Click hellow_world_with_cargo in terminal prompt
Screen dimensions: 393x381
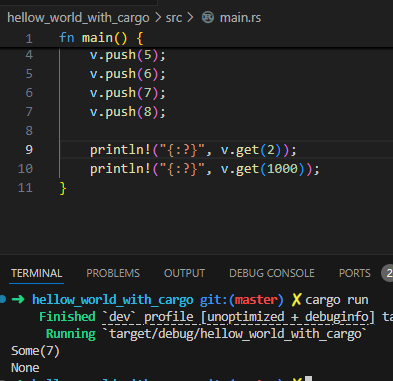click(x=113, y=300)
